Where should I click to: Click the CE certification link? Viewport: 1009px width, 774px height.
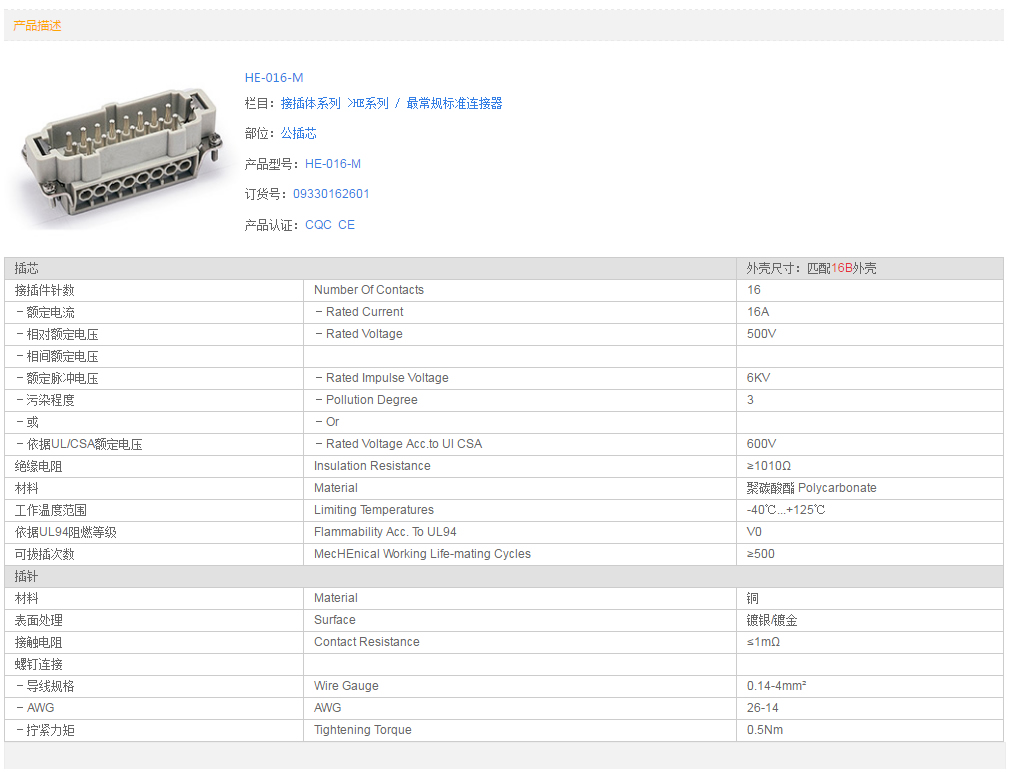346,225
